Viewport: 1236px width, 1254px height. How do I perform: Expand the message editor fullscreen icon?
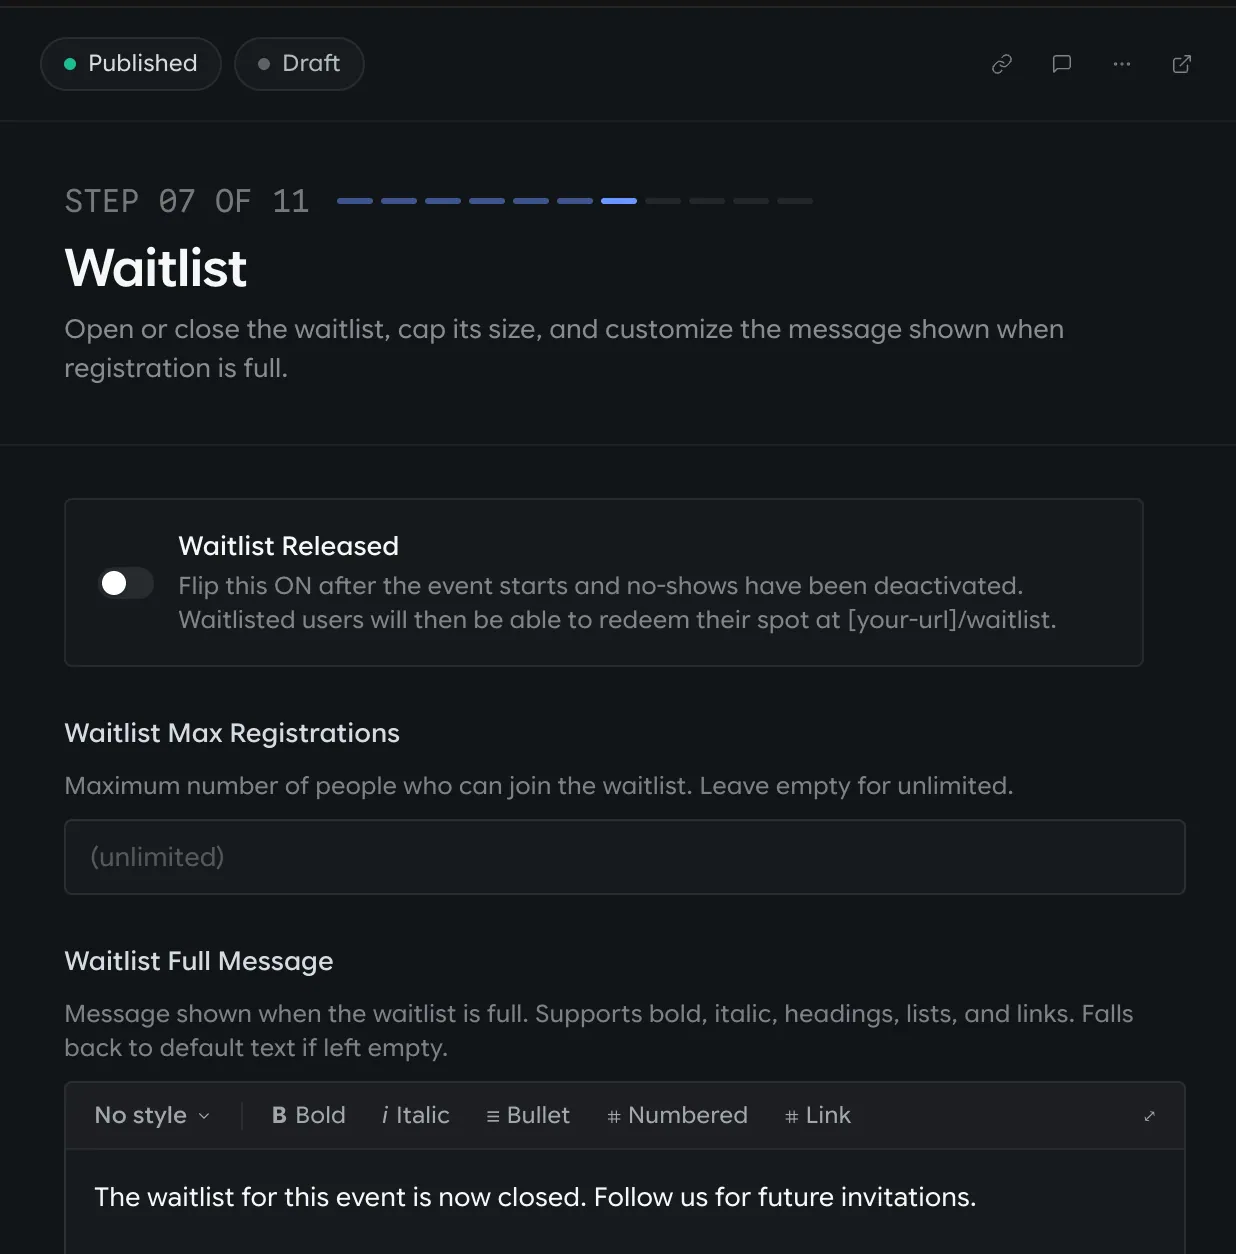point(1149,1116)
